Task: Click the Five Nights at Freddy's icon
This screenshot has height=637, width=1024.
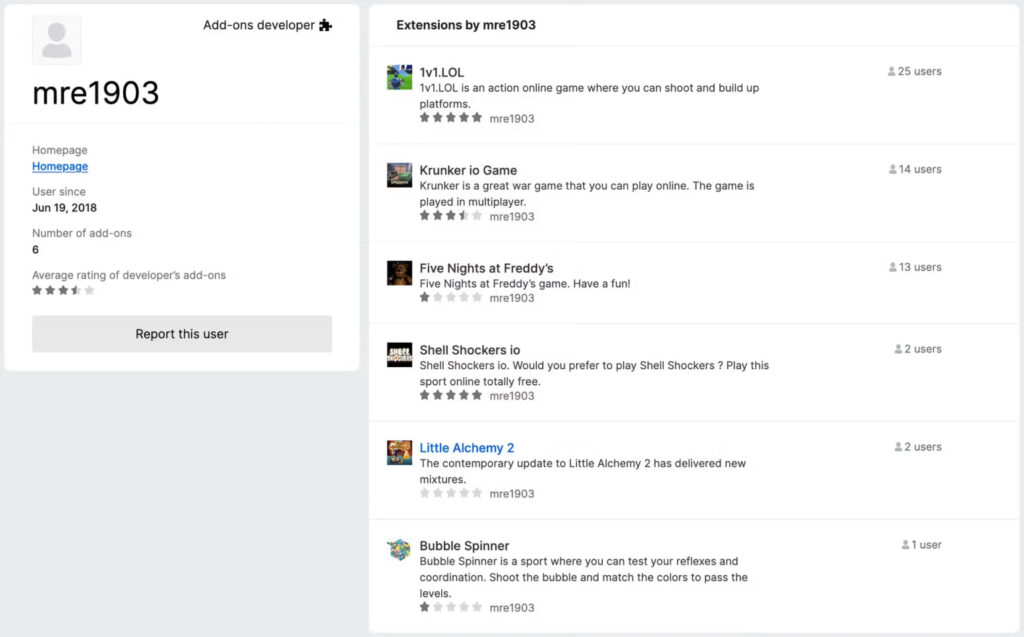Action: point(399,274)
